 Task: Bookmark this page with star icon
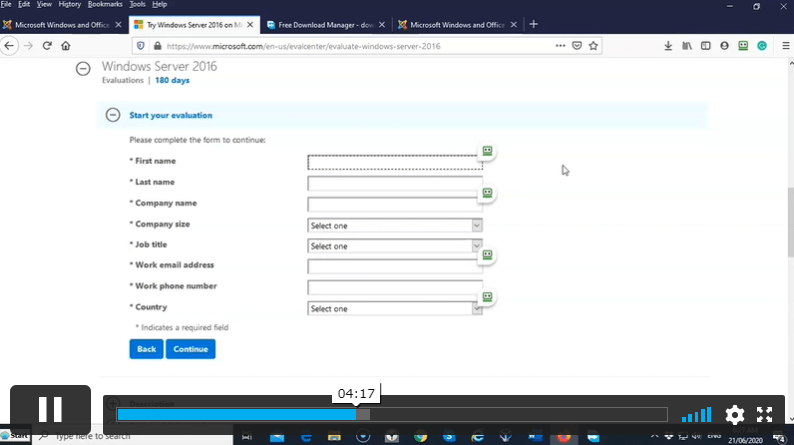(x=593, y=45)
